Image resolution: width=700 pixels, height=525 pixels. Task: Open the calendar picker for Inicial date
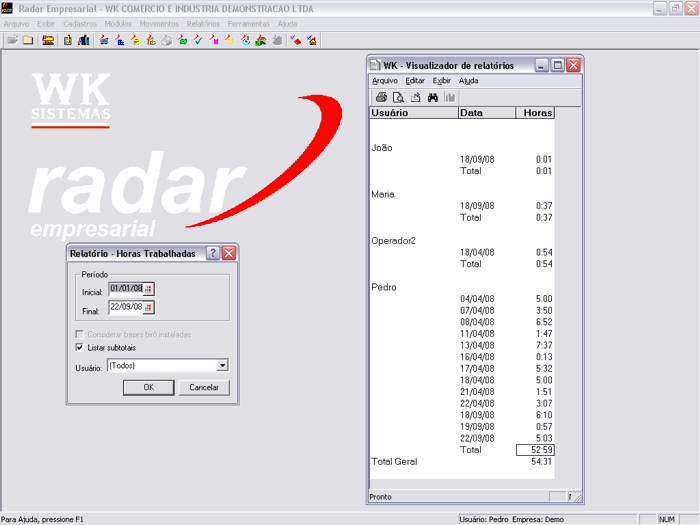149,289
